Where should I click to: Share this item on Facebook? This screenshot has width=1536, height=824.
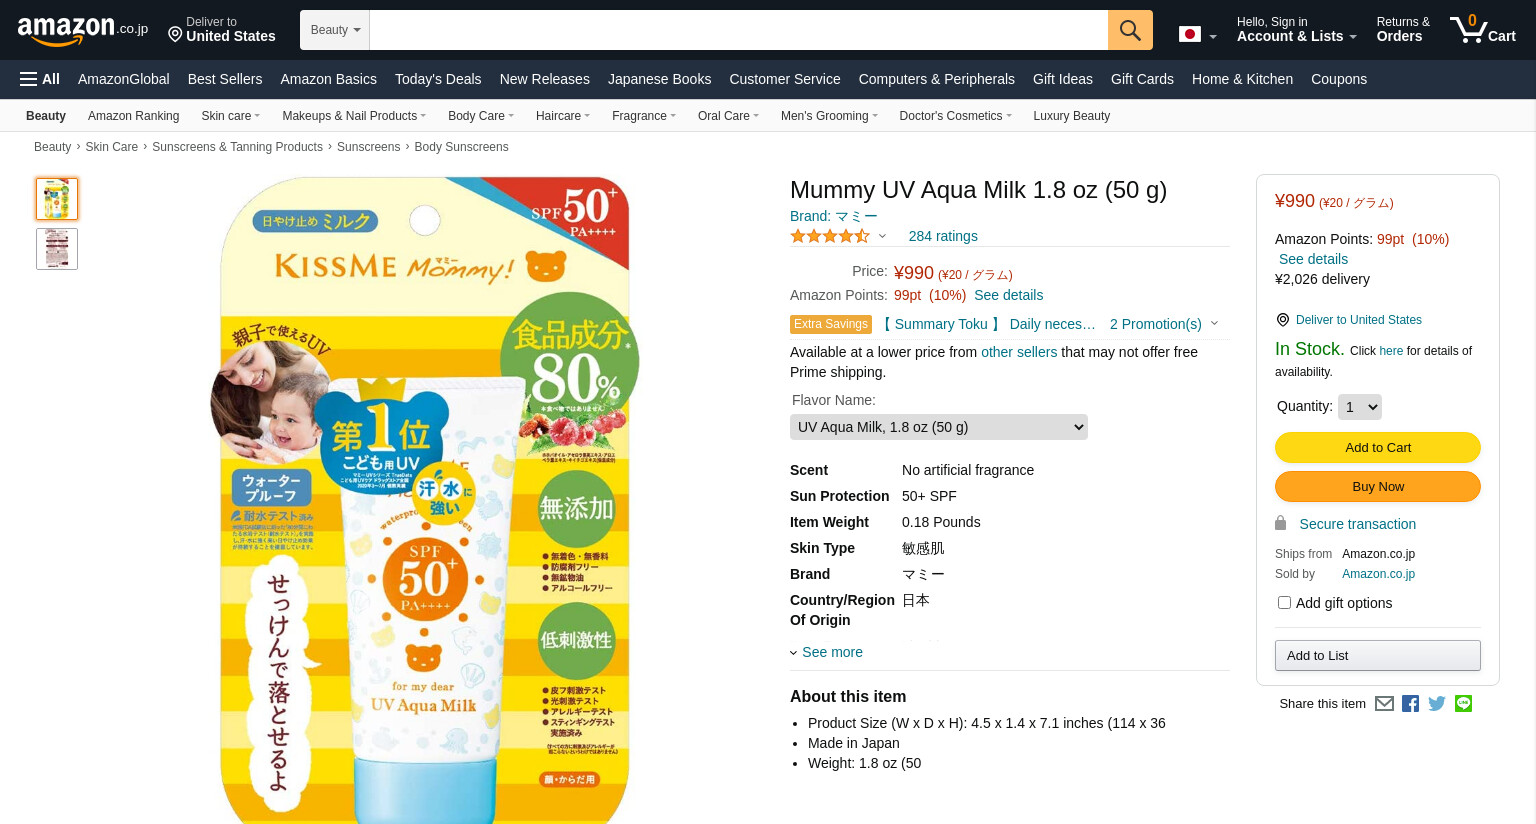[x=1410, y=704]
